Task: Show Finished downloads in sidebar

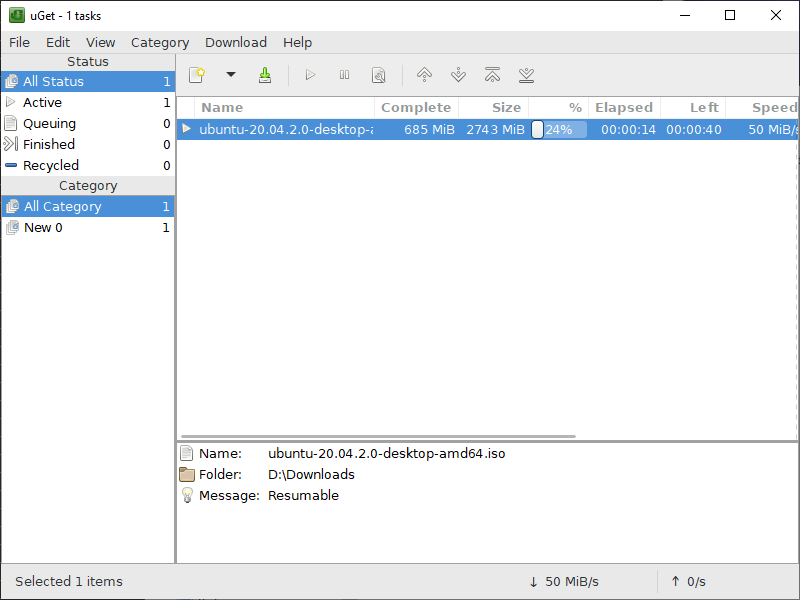Action: click(x=49, y=144)
